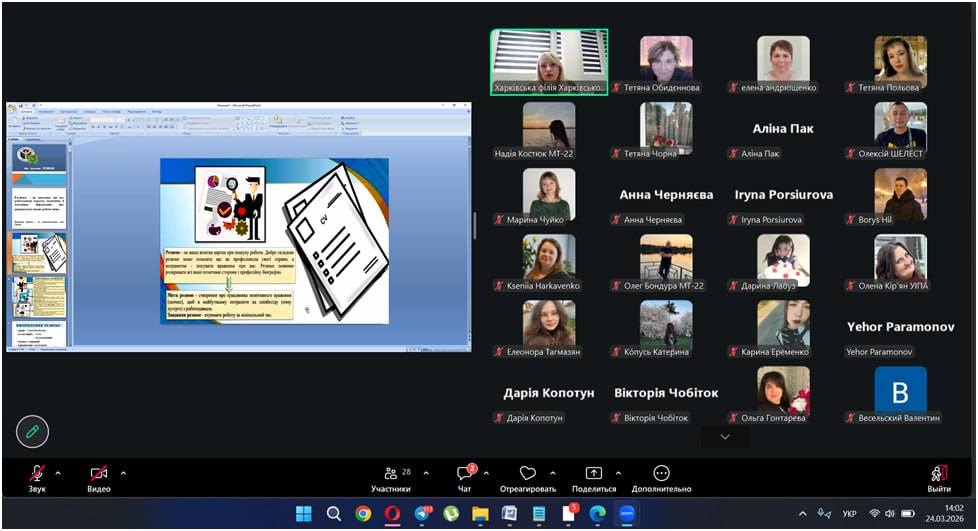
Task: Open the annotation pencil tool
Action: pyautogui.click(x=32, y=431)
